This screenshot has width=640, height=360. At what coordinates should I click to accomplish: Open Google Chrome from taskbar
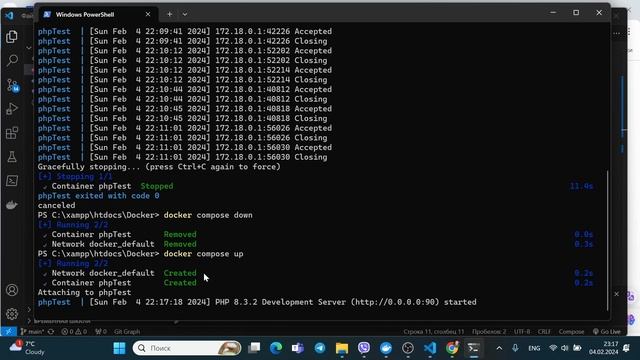tap(452, 348)
